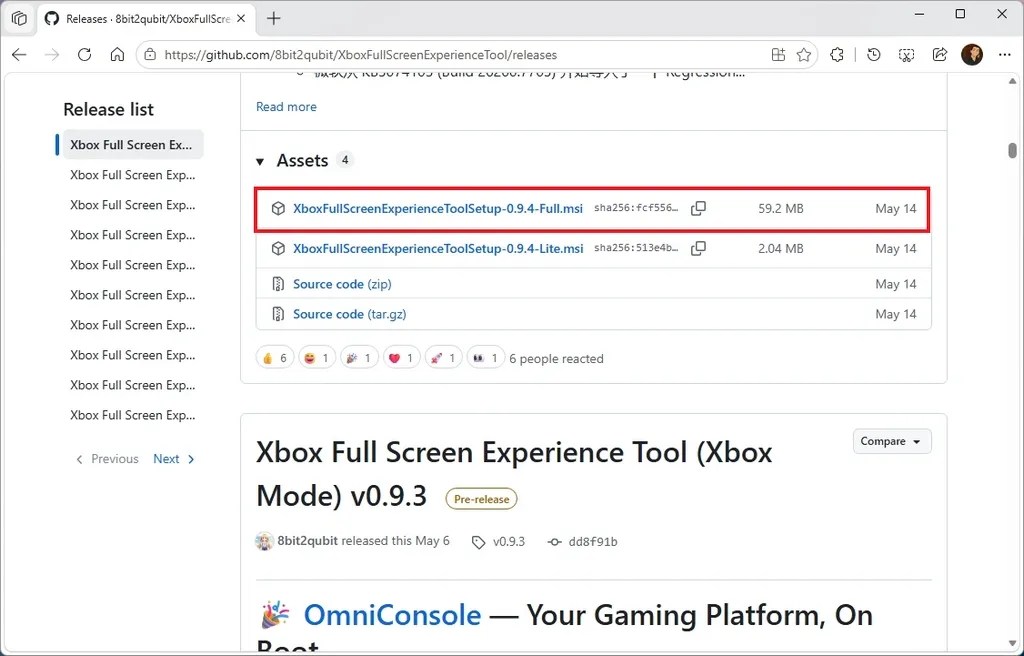Click the package icon beside Lite.msi
This screenshot has height=656, width=1024.
click(x=278, y=248)
